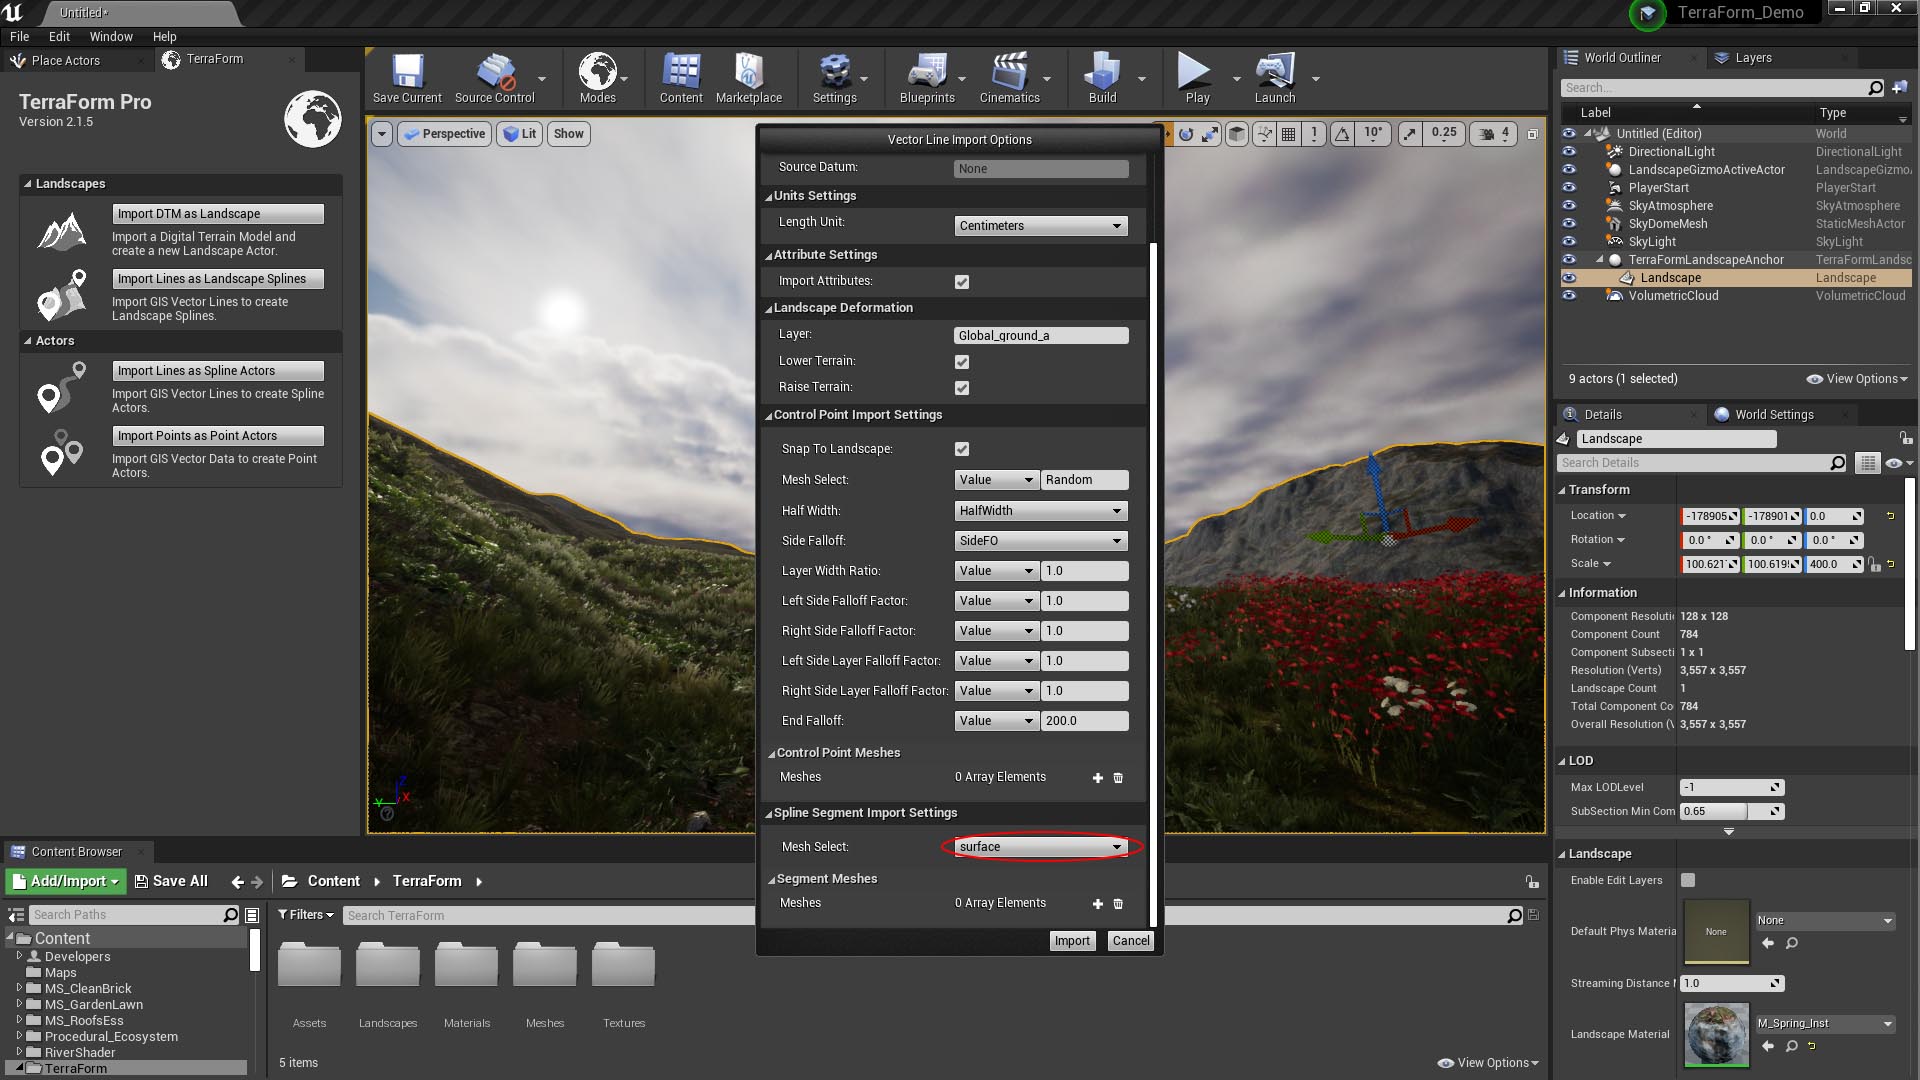The image size is (1920, 1080).
Task: Enable the Edit Layers checkbox
Action: pyautogui.click(x=1688, y=881)
